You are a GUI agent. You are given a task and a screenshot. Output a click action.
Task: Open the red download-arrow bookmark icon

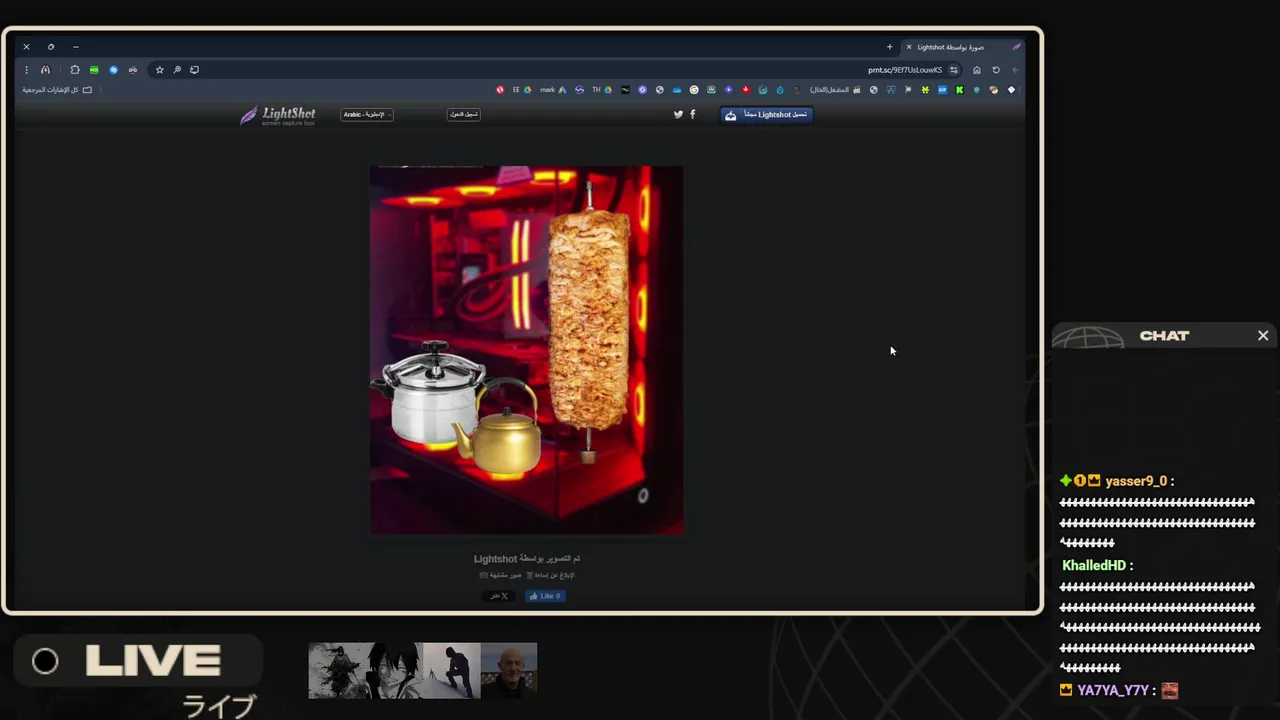tap(746, 90)
